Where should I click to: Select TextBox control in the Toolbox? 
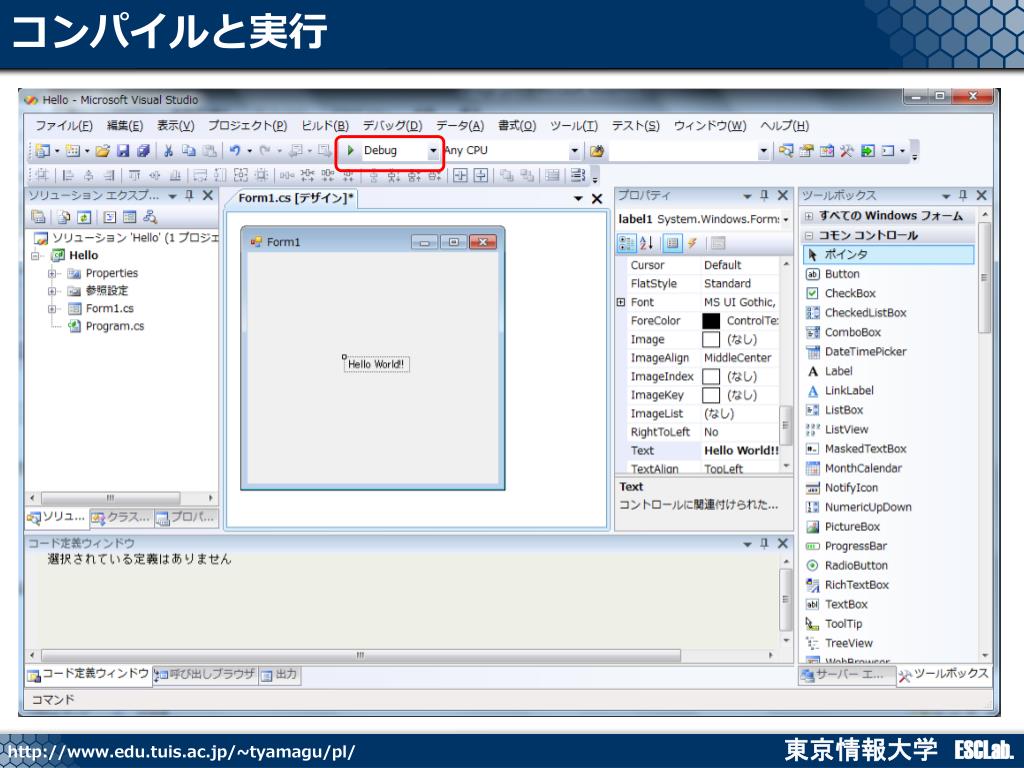click(846, 605)
